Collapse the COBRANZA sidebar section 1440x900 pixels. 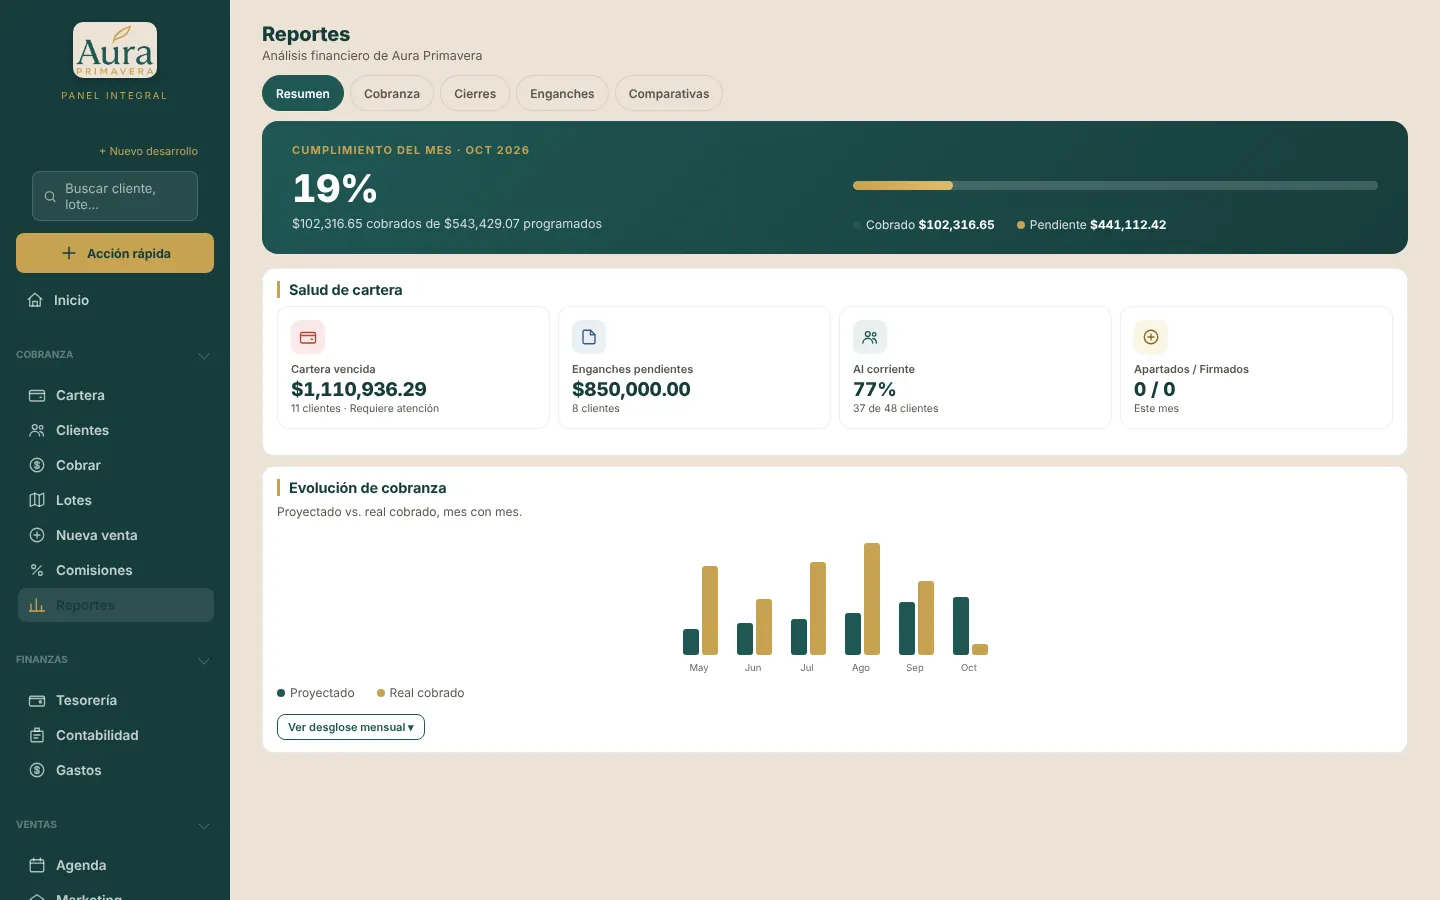pyautogui.click(x=204, y=356)
